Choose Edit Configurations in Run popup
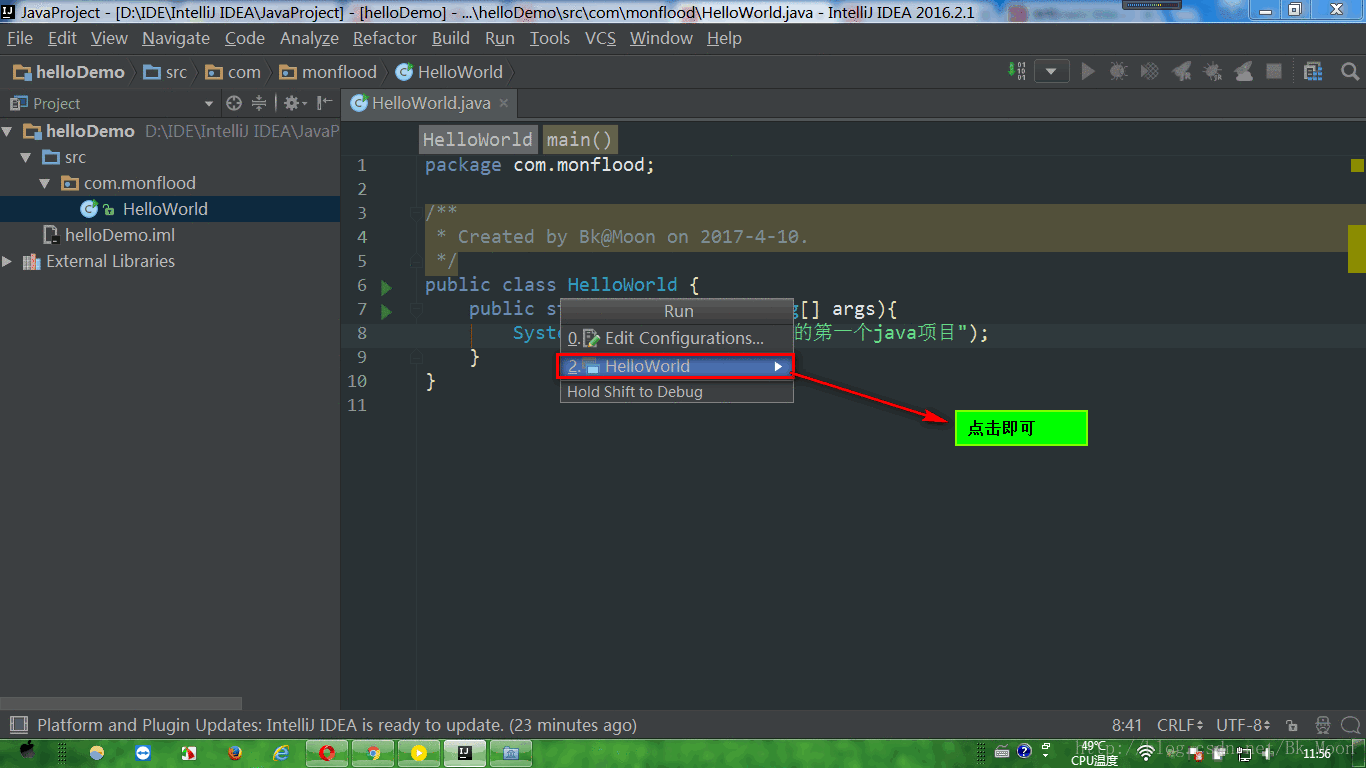1366x768 pixels. tap(676, 338)
